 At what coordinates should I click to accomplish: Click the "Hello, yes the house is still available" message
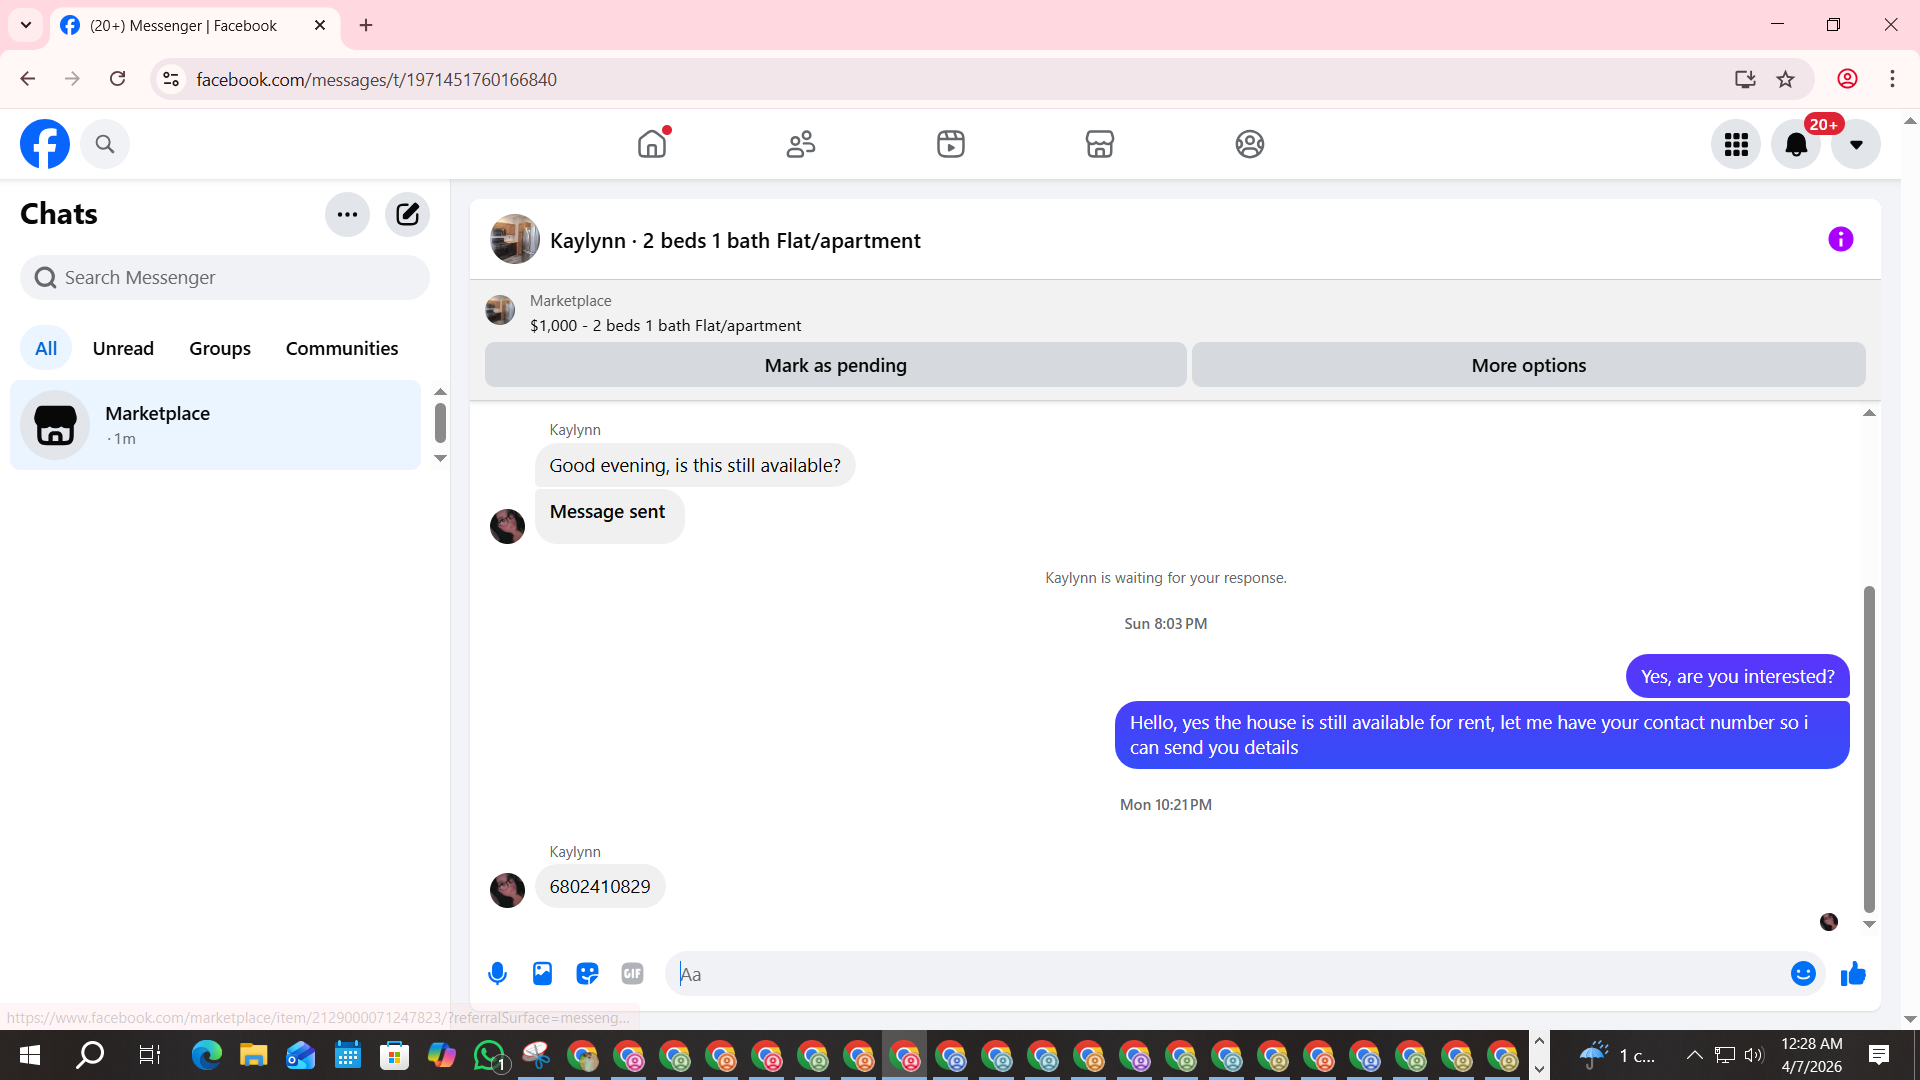[1482, 735]
